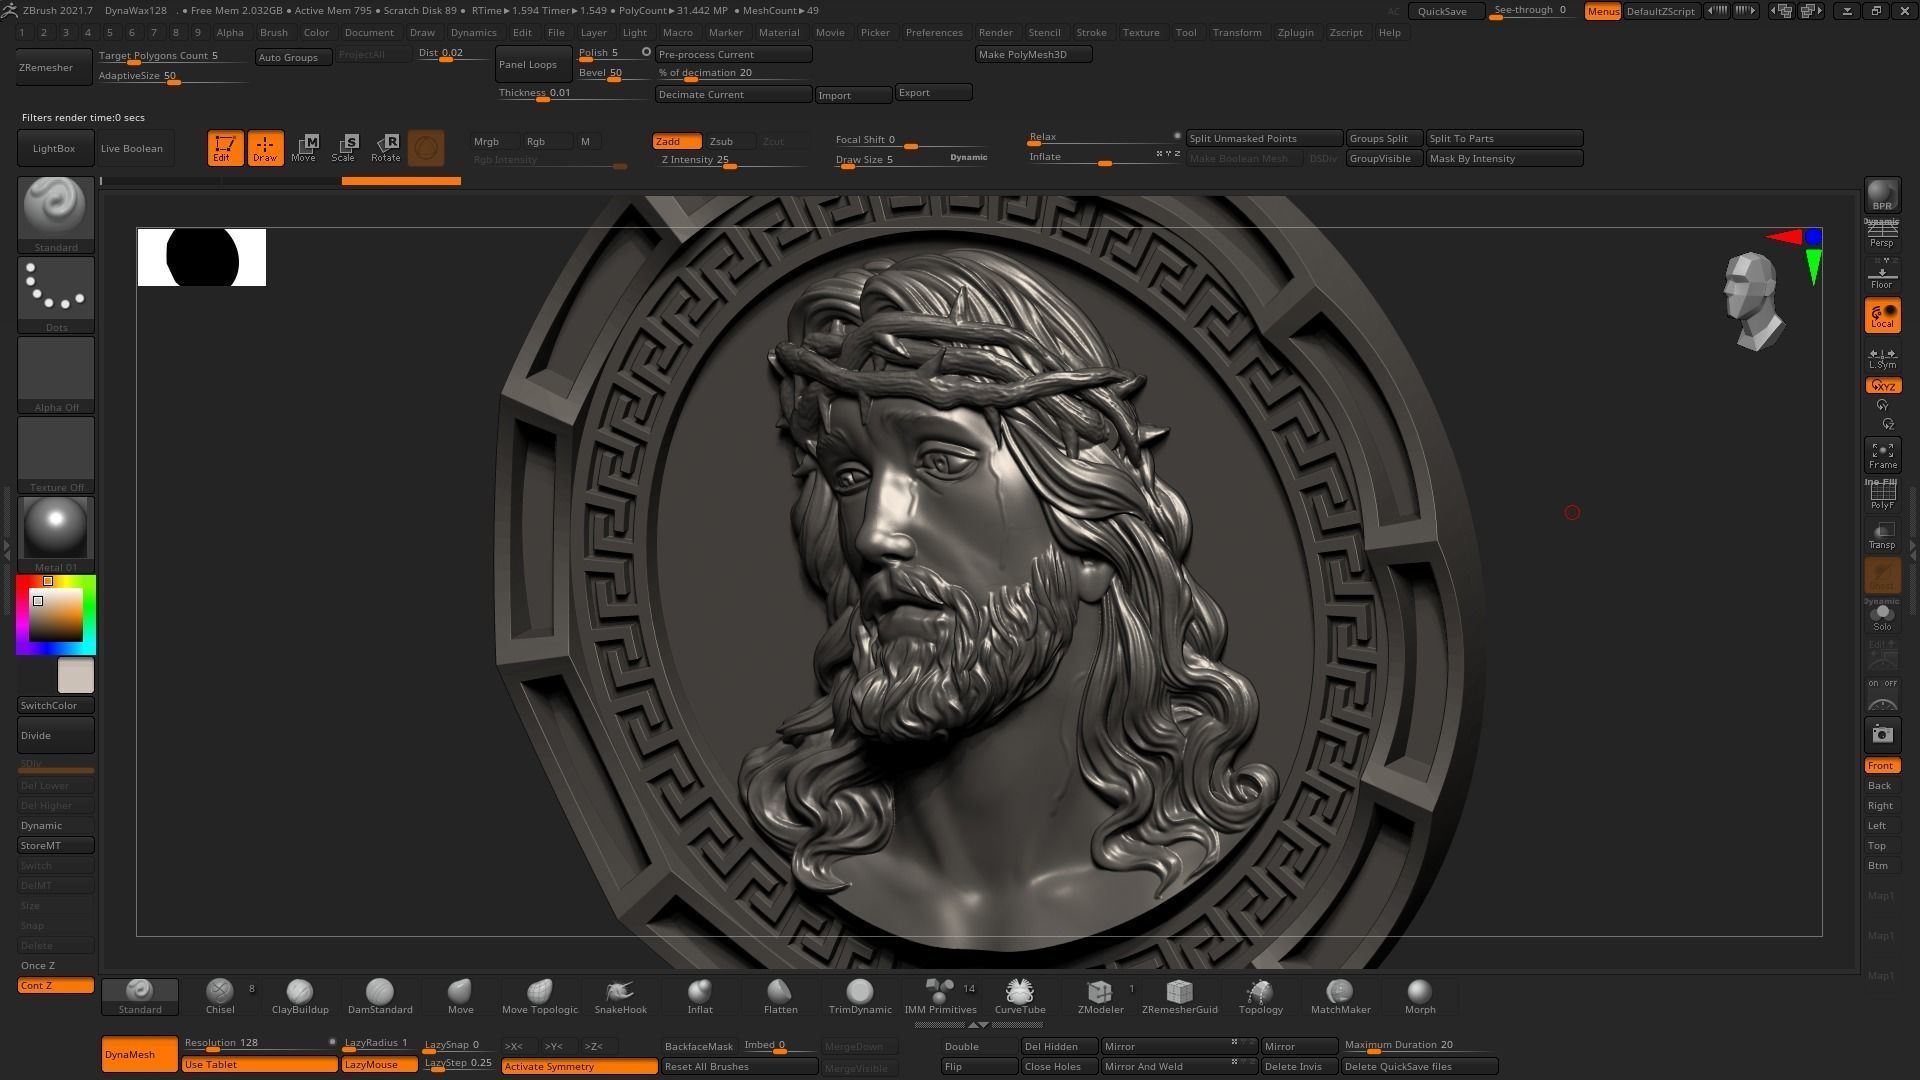Screen dimensions: 1920x1080
Task: Click Close Holes button
Action: (x=1059, y=1066)
